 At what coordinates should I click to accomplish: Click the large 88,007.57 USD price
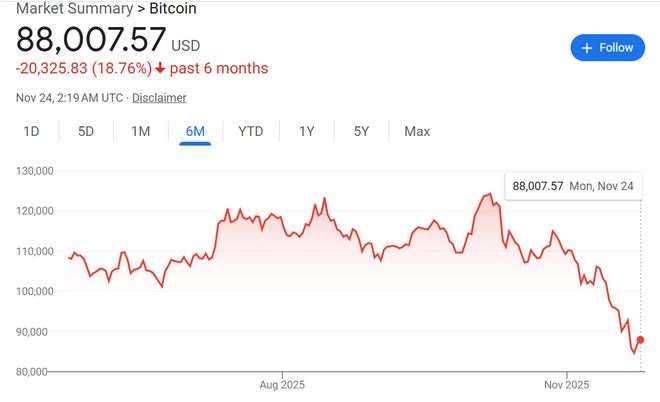[x=92, y=41]
